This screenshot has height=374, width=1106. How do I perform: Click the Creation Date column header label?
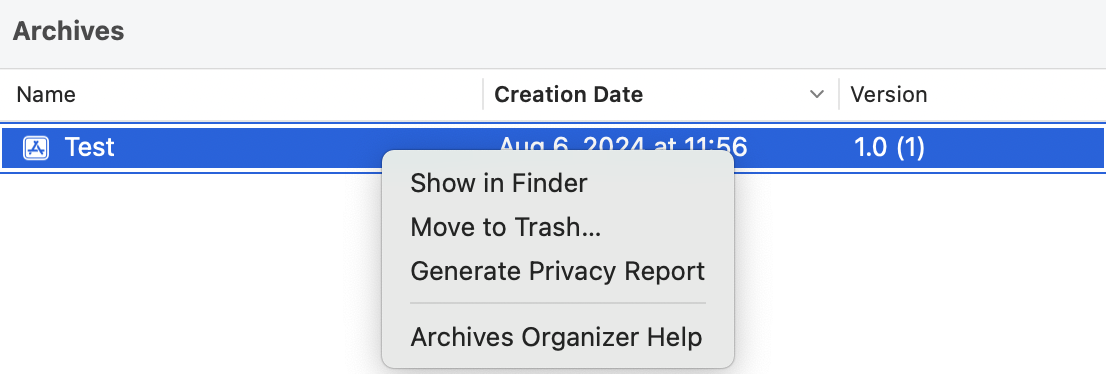[569, 95]
